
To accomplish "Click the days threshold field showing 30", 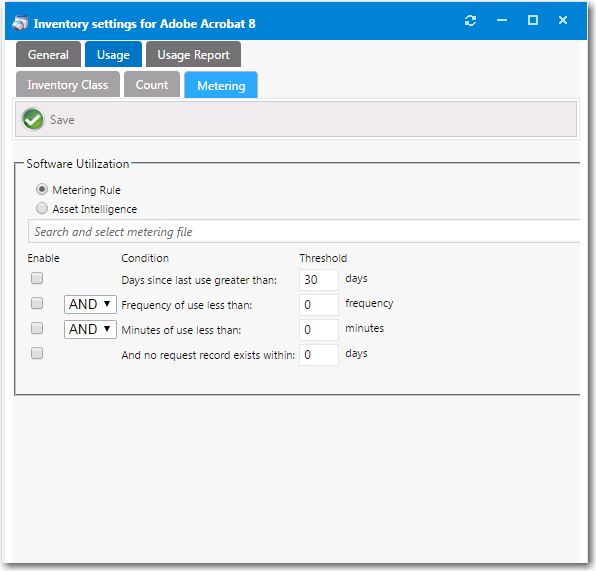I will click(319, 280).
